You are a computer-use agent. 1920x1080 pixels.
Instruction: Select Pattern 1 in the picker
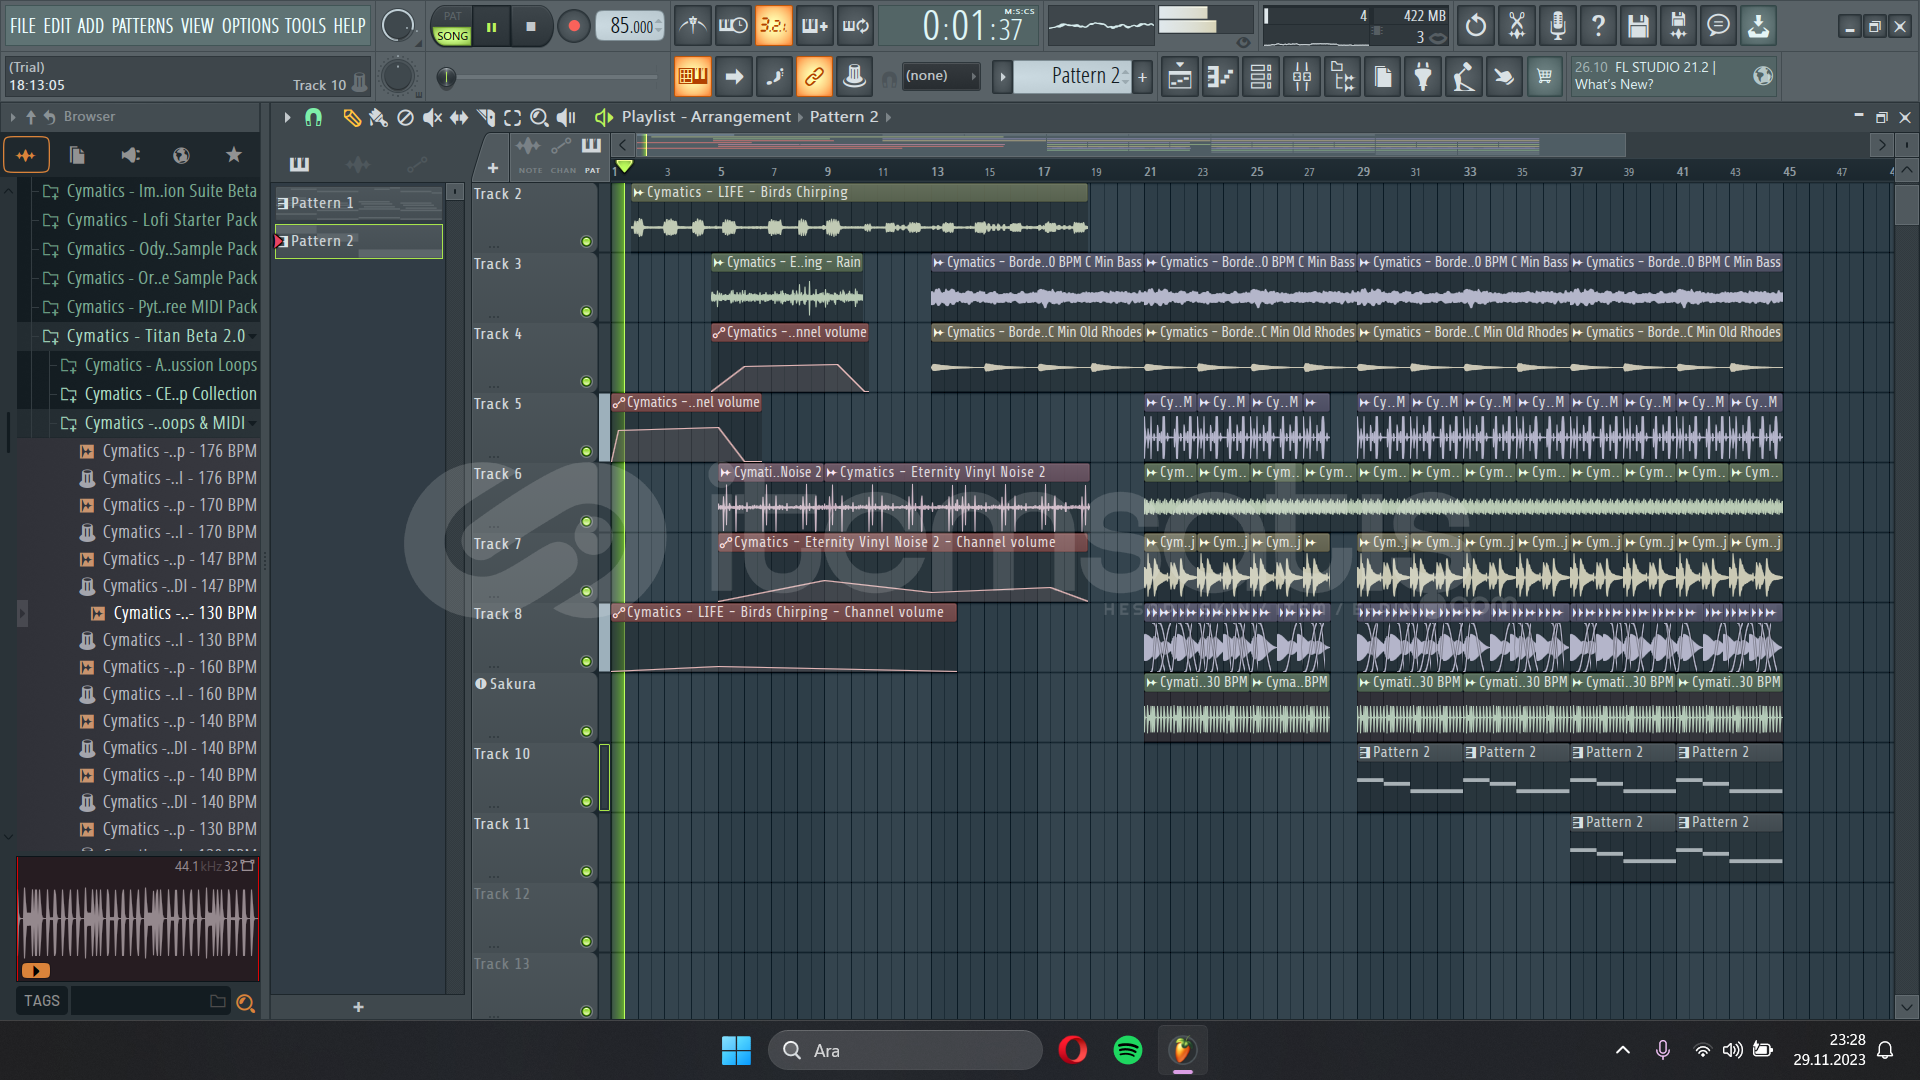[x=358, y=203]
